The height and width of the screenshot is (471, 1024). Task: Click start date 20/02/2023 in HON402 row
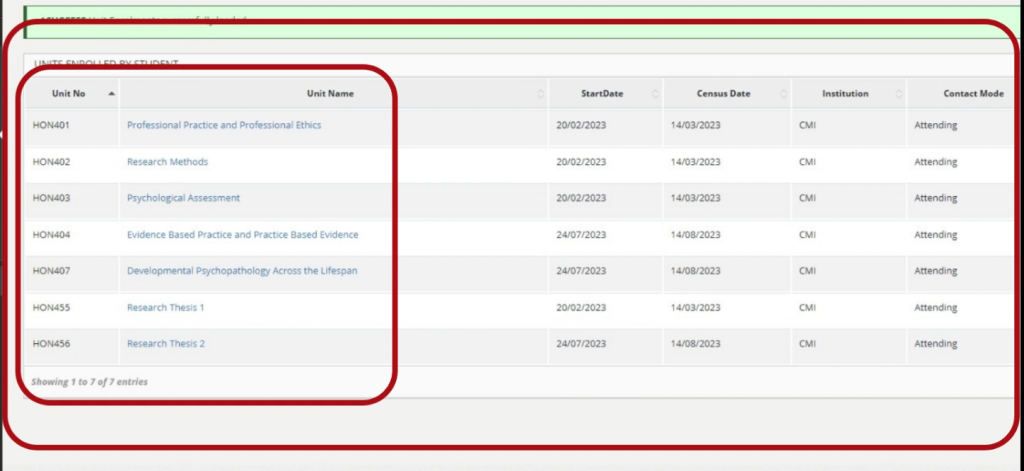click(x=581, y=161)
